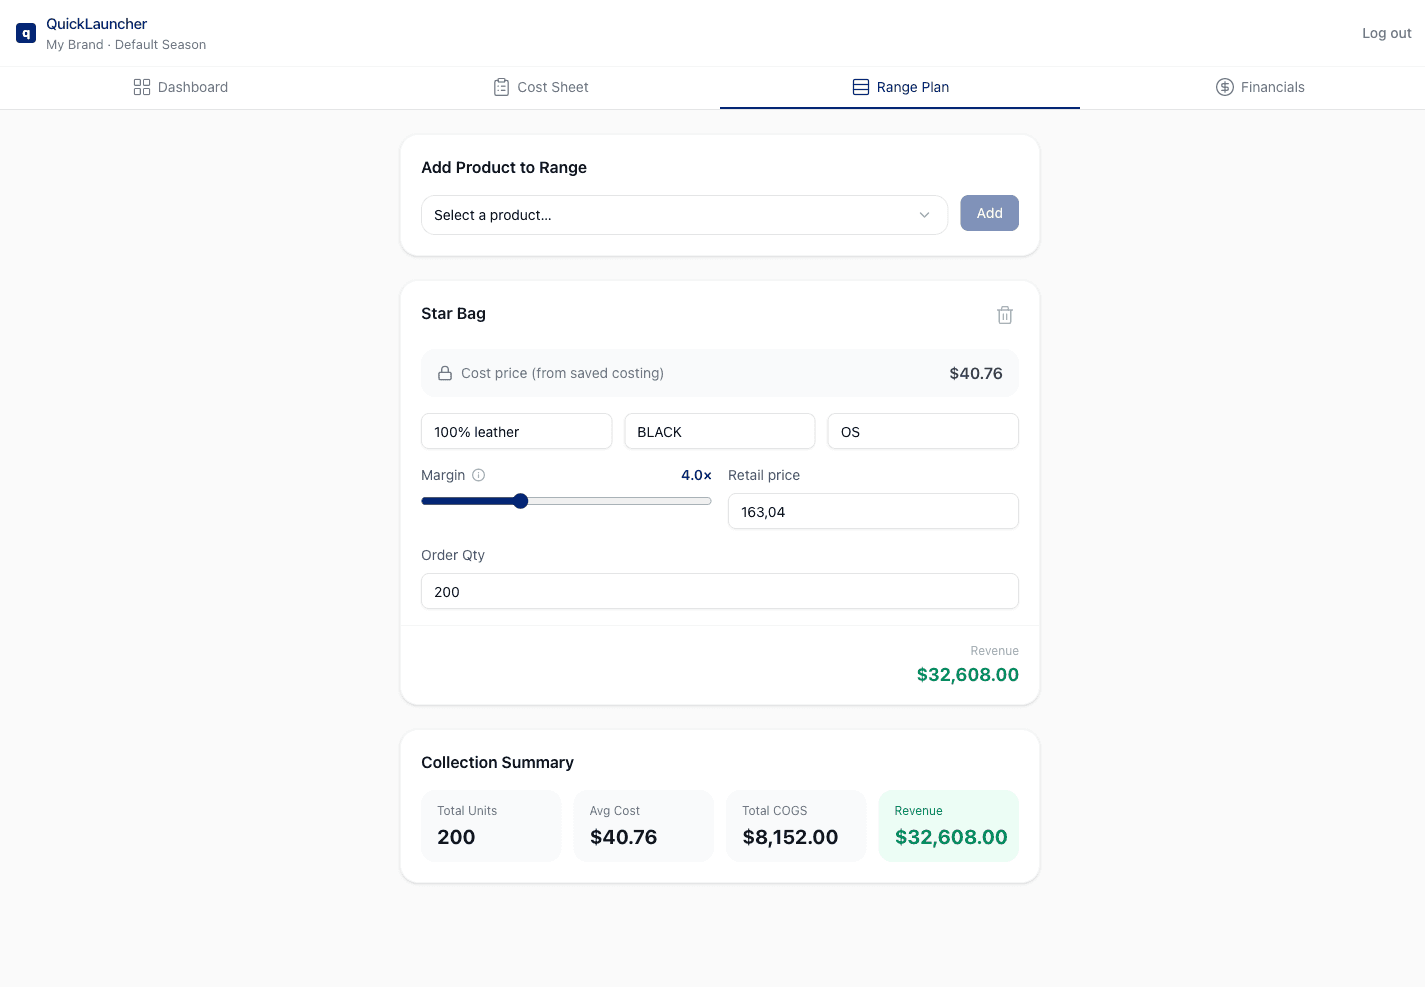This screenshot has height=987, width=1425.
Task: Click the Collection Summary heading
Action: point(497,762)
